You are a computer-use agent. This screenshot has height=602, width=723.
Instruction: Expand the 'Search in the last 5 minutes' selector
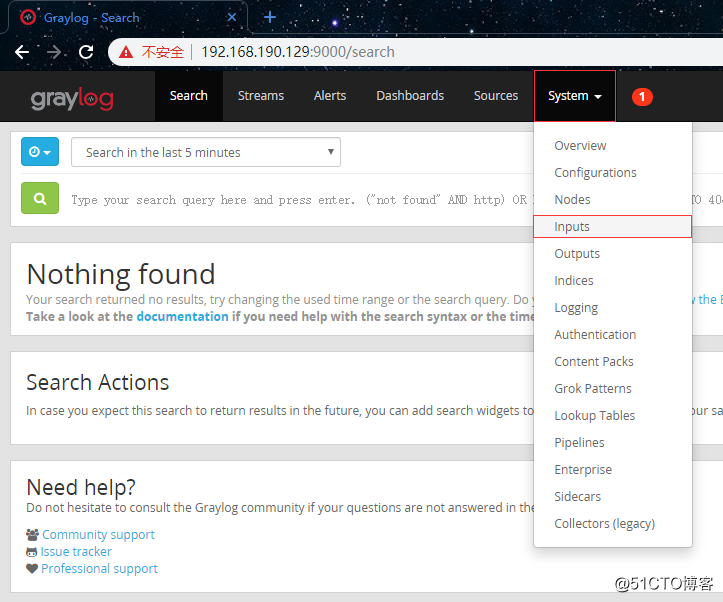coord(206,152)
